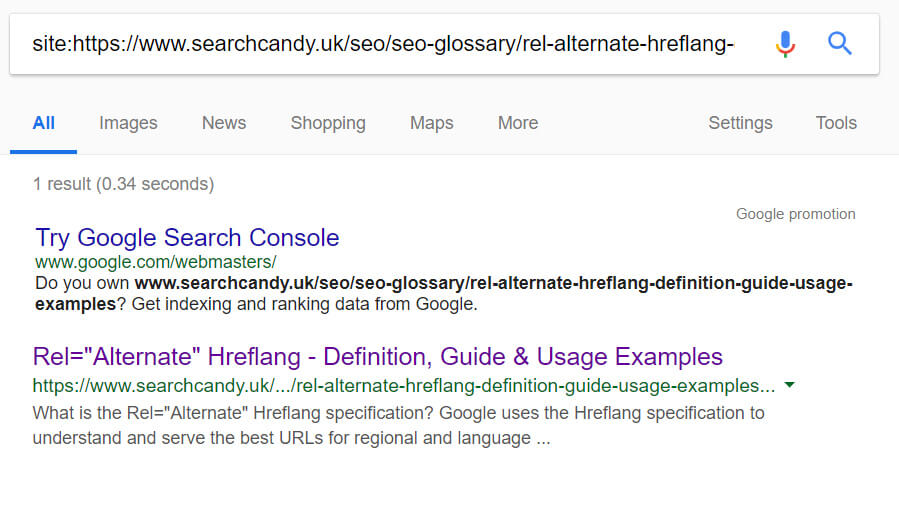Click the blue magnifying glass search icon
The width and height of the screenshot is (899, 513).
839,43
